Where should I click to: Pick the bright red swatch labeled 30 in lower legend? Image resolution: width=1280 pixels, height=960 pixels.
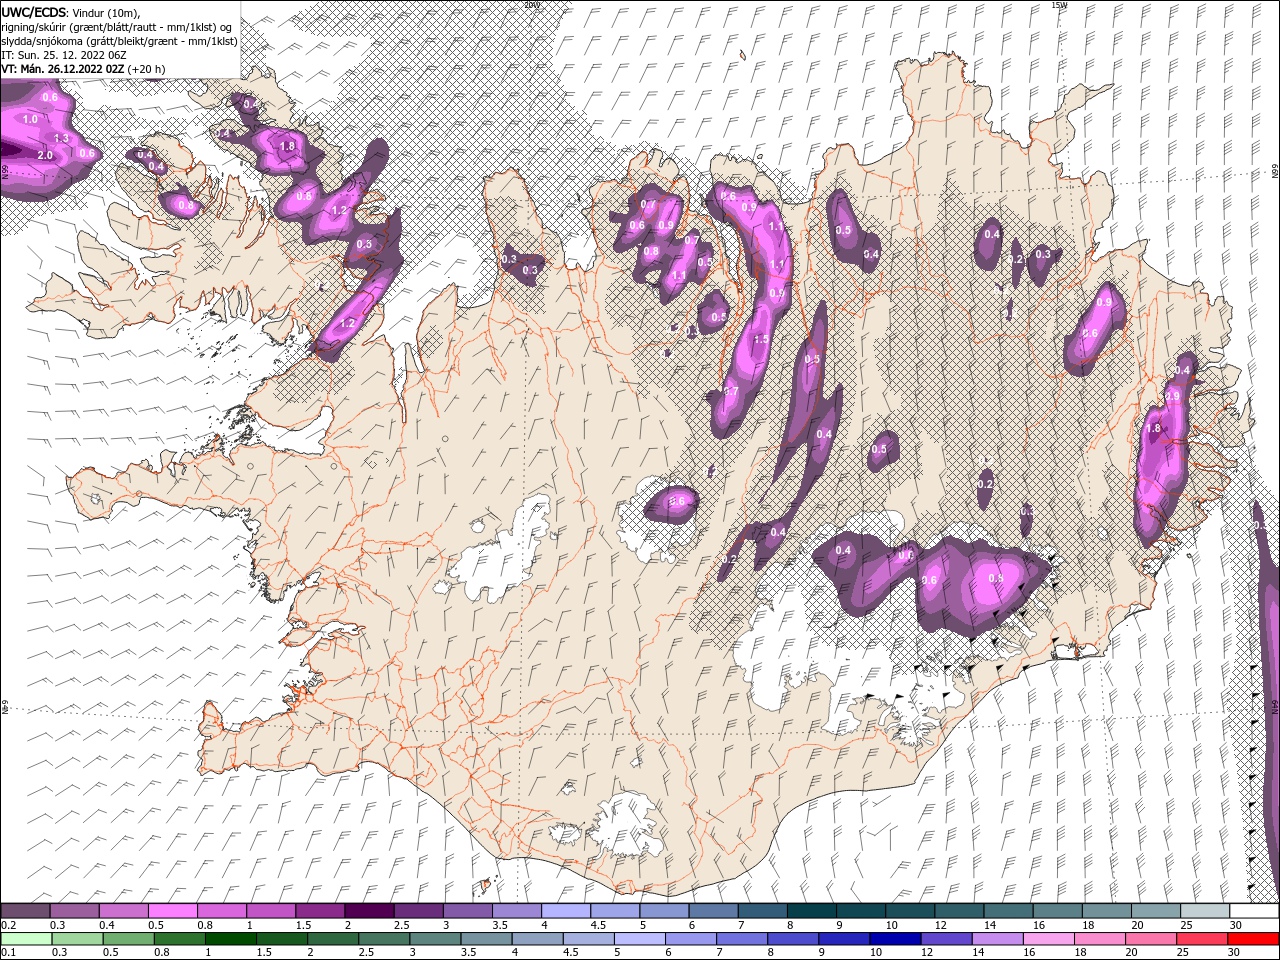pos(1253,939)
